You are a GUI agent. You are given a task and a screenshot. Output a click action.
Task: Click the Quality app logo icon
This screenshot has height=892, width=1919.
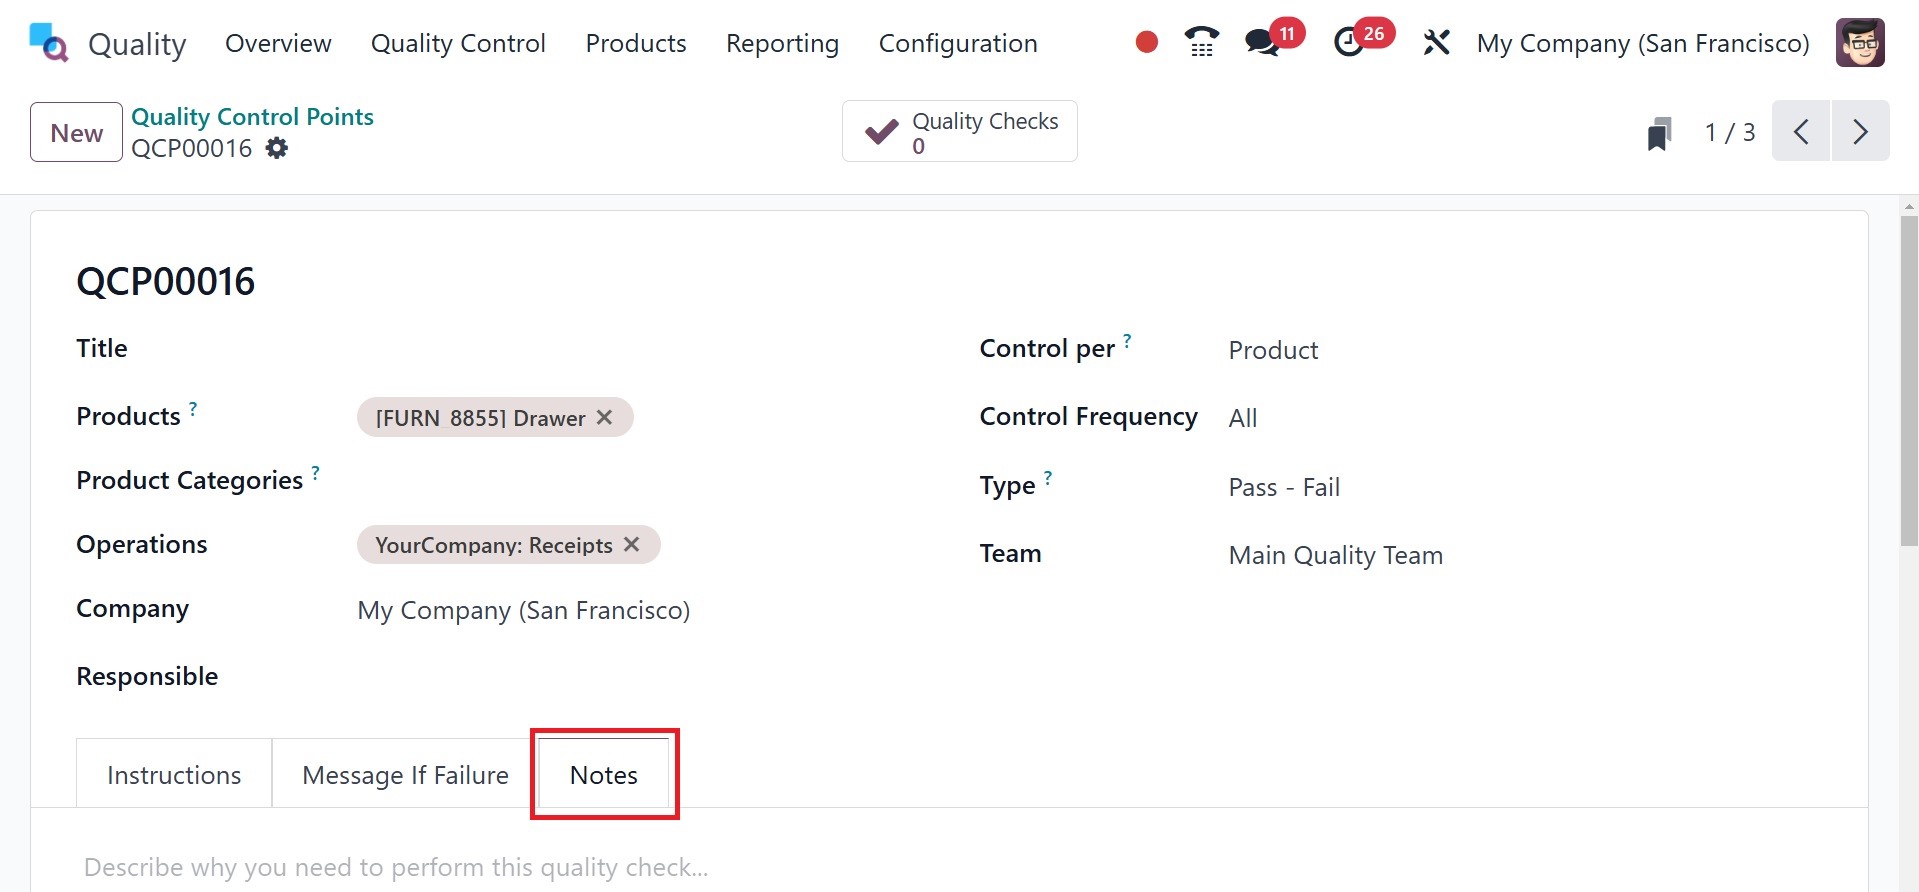point(48,43)
